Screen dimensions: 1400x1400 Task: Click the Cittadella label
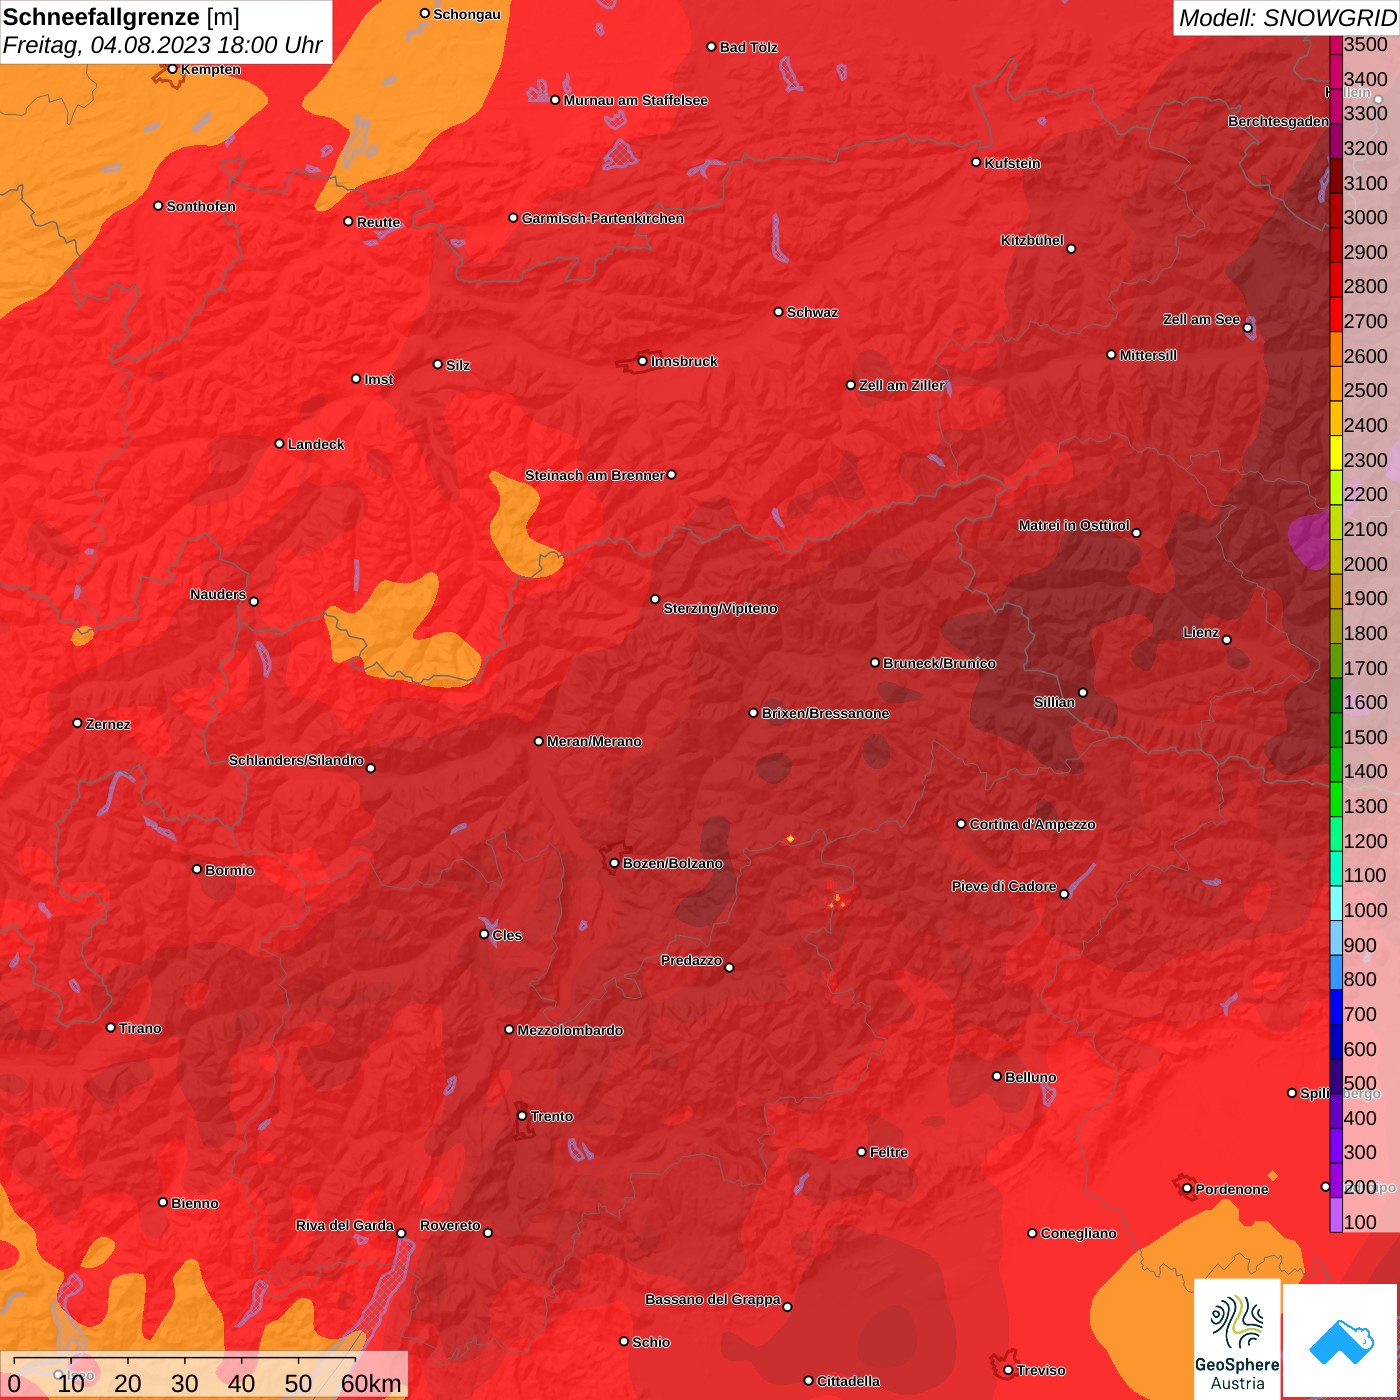[x=848, y=1381]
